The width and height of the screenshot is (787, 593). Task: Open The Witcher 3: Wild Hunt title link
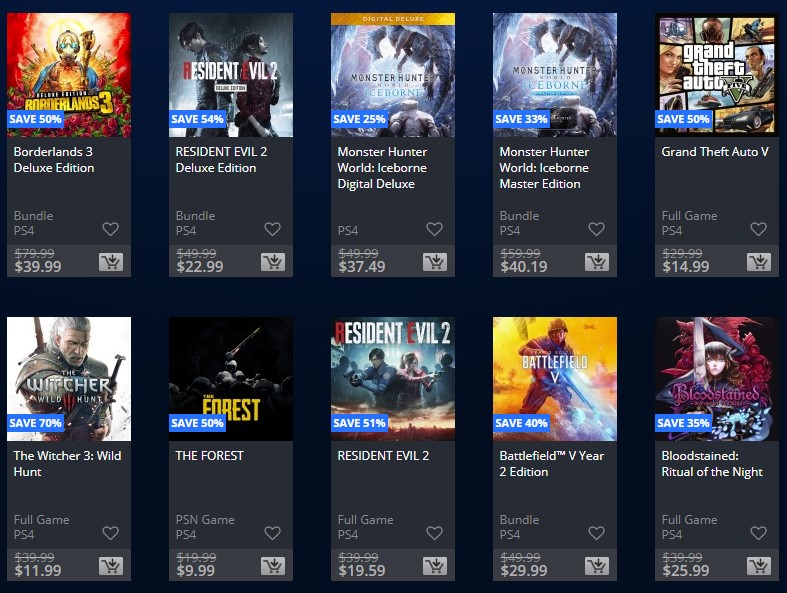click(67, 463)
